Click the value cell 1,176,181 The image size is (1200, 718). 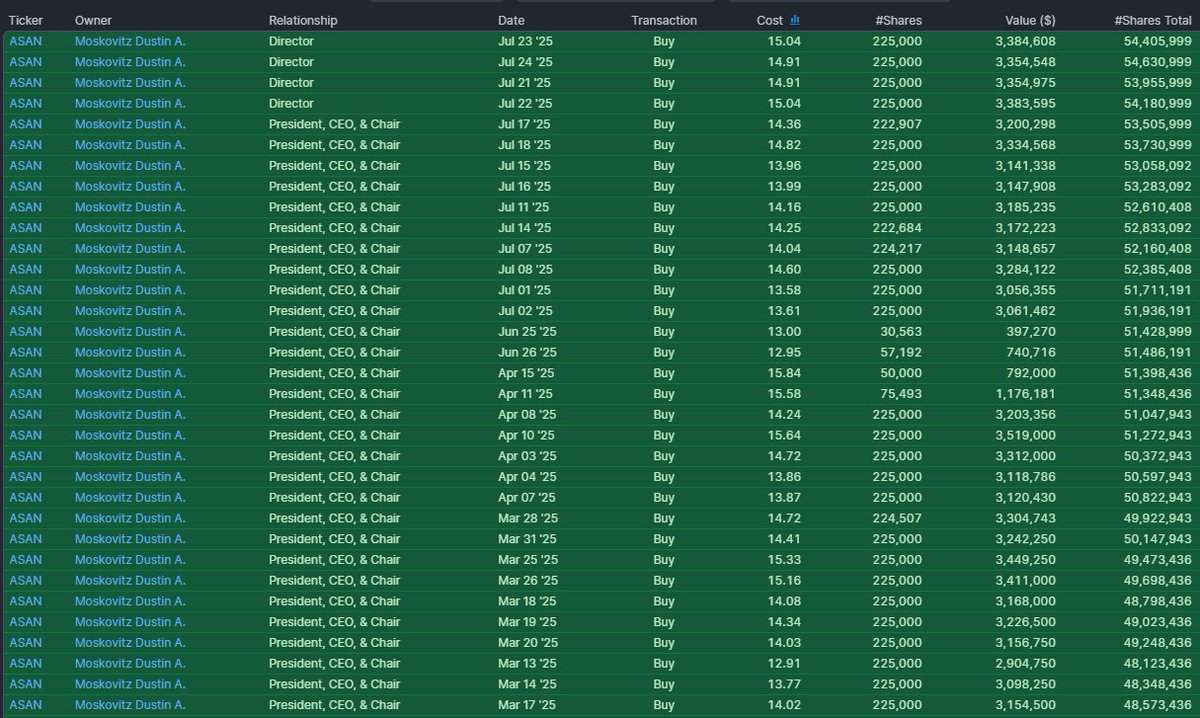pyautogui.click(x=1026, y=394)
